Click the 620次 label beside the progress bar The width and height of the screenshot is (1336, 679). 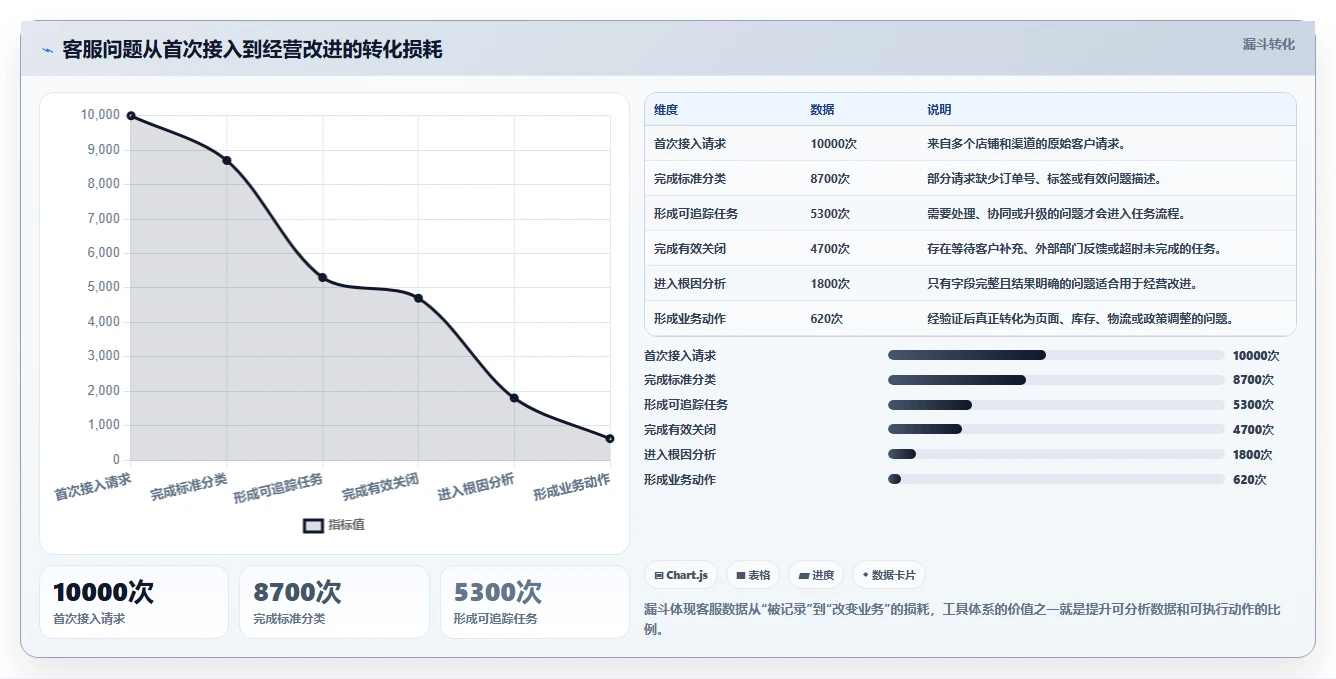[1249, 480]
